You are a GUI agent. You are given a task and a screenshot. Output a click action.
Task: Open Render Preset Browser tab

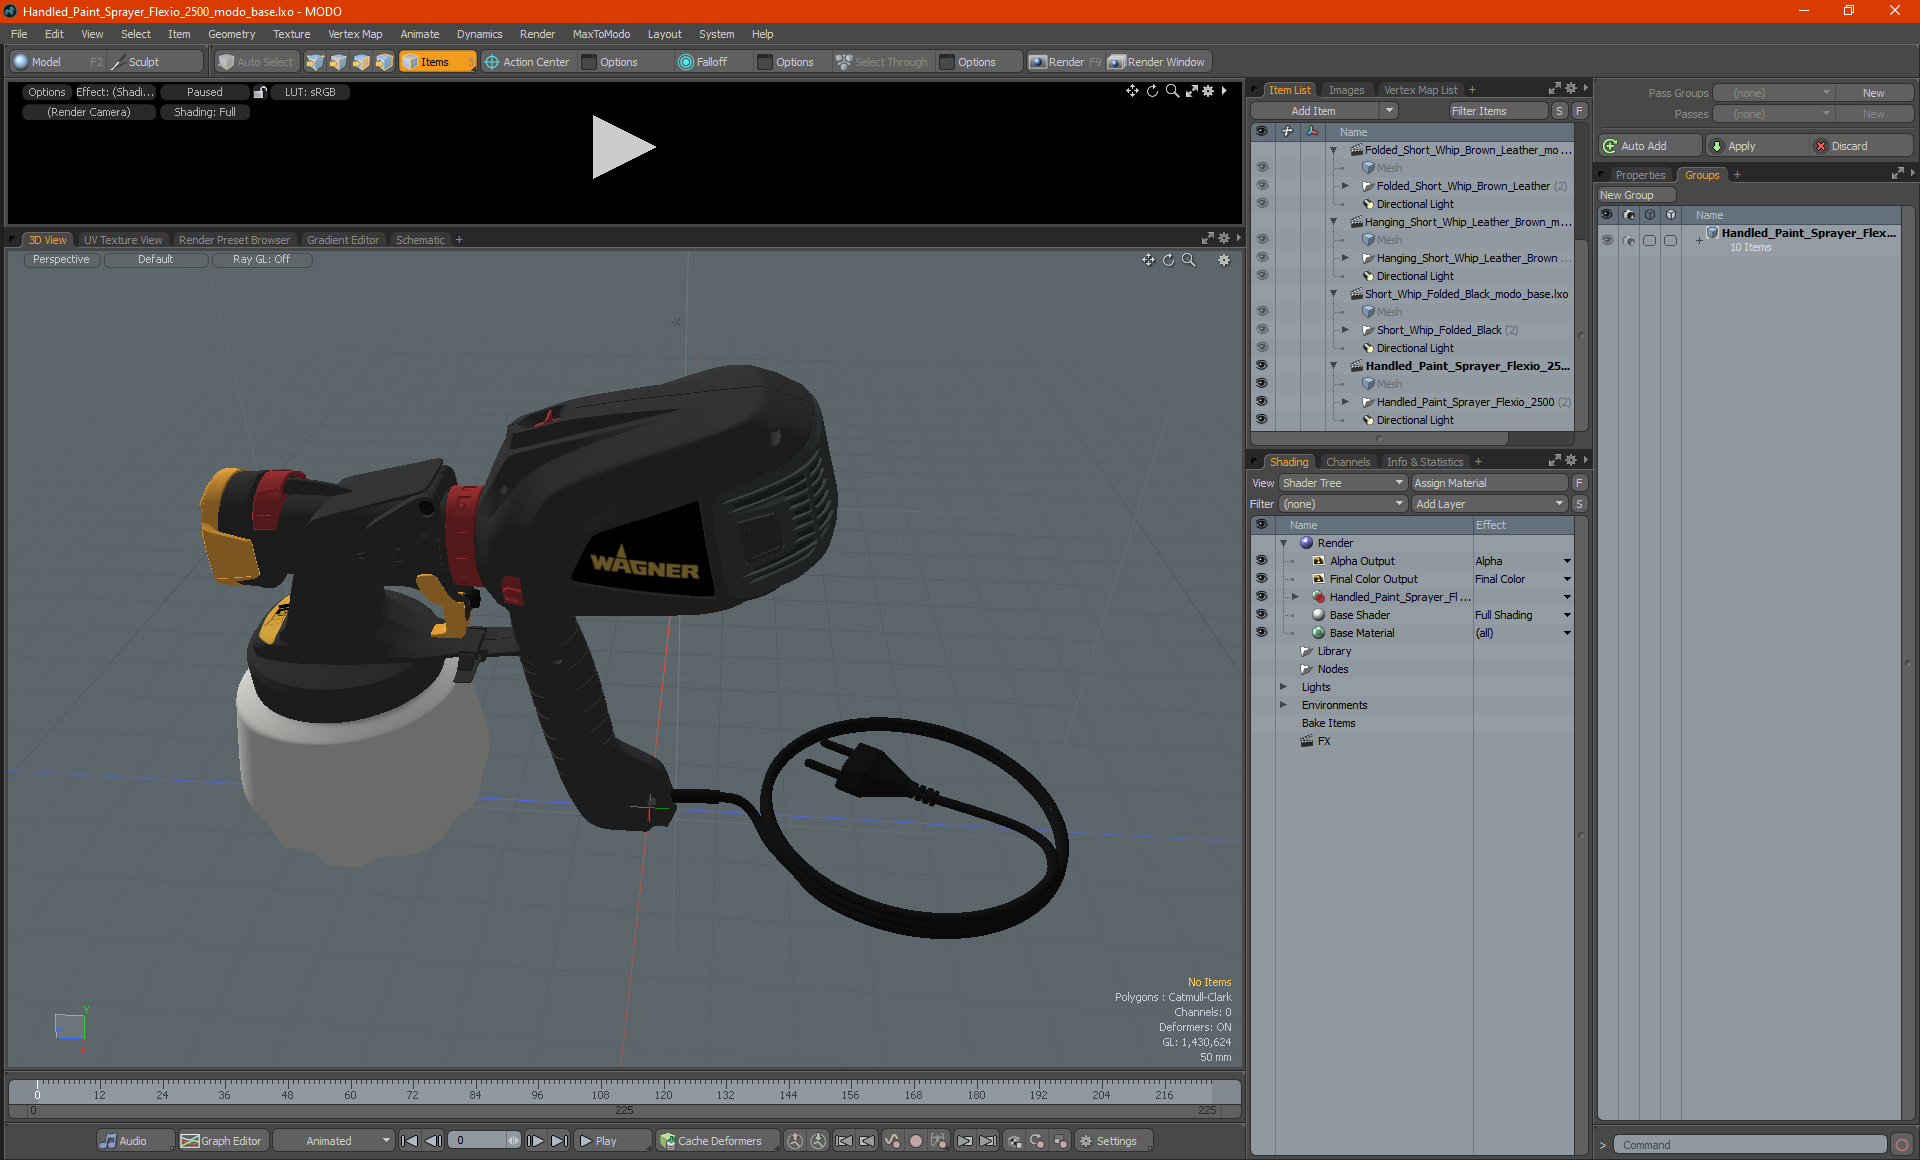click(234, 240)
